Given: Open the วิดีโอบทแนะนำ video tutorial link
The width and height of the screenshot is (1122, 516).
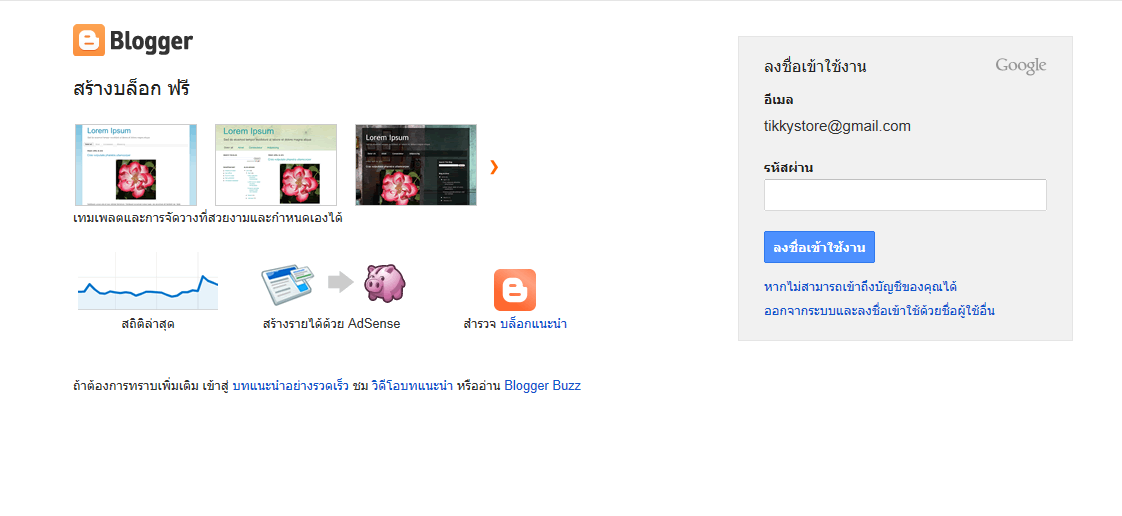Looking at the screenshot, I should tap(412, 386).
